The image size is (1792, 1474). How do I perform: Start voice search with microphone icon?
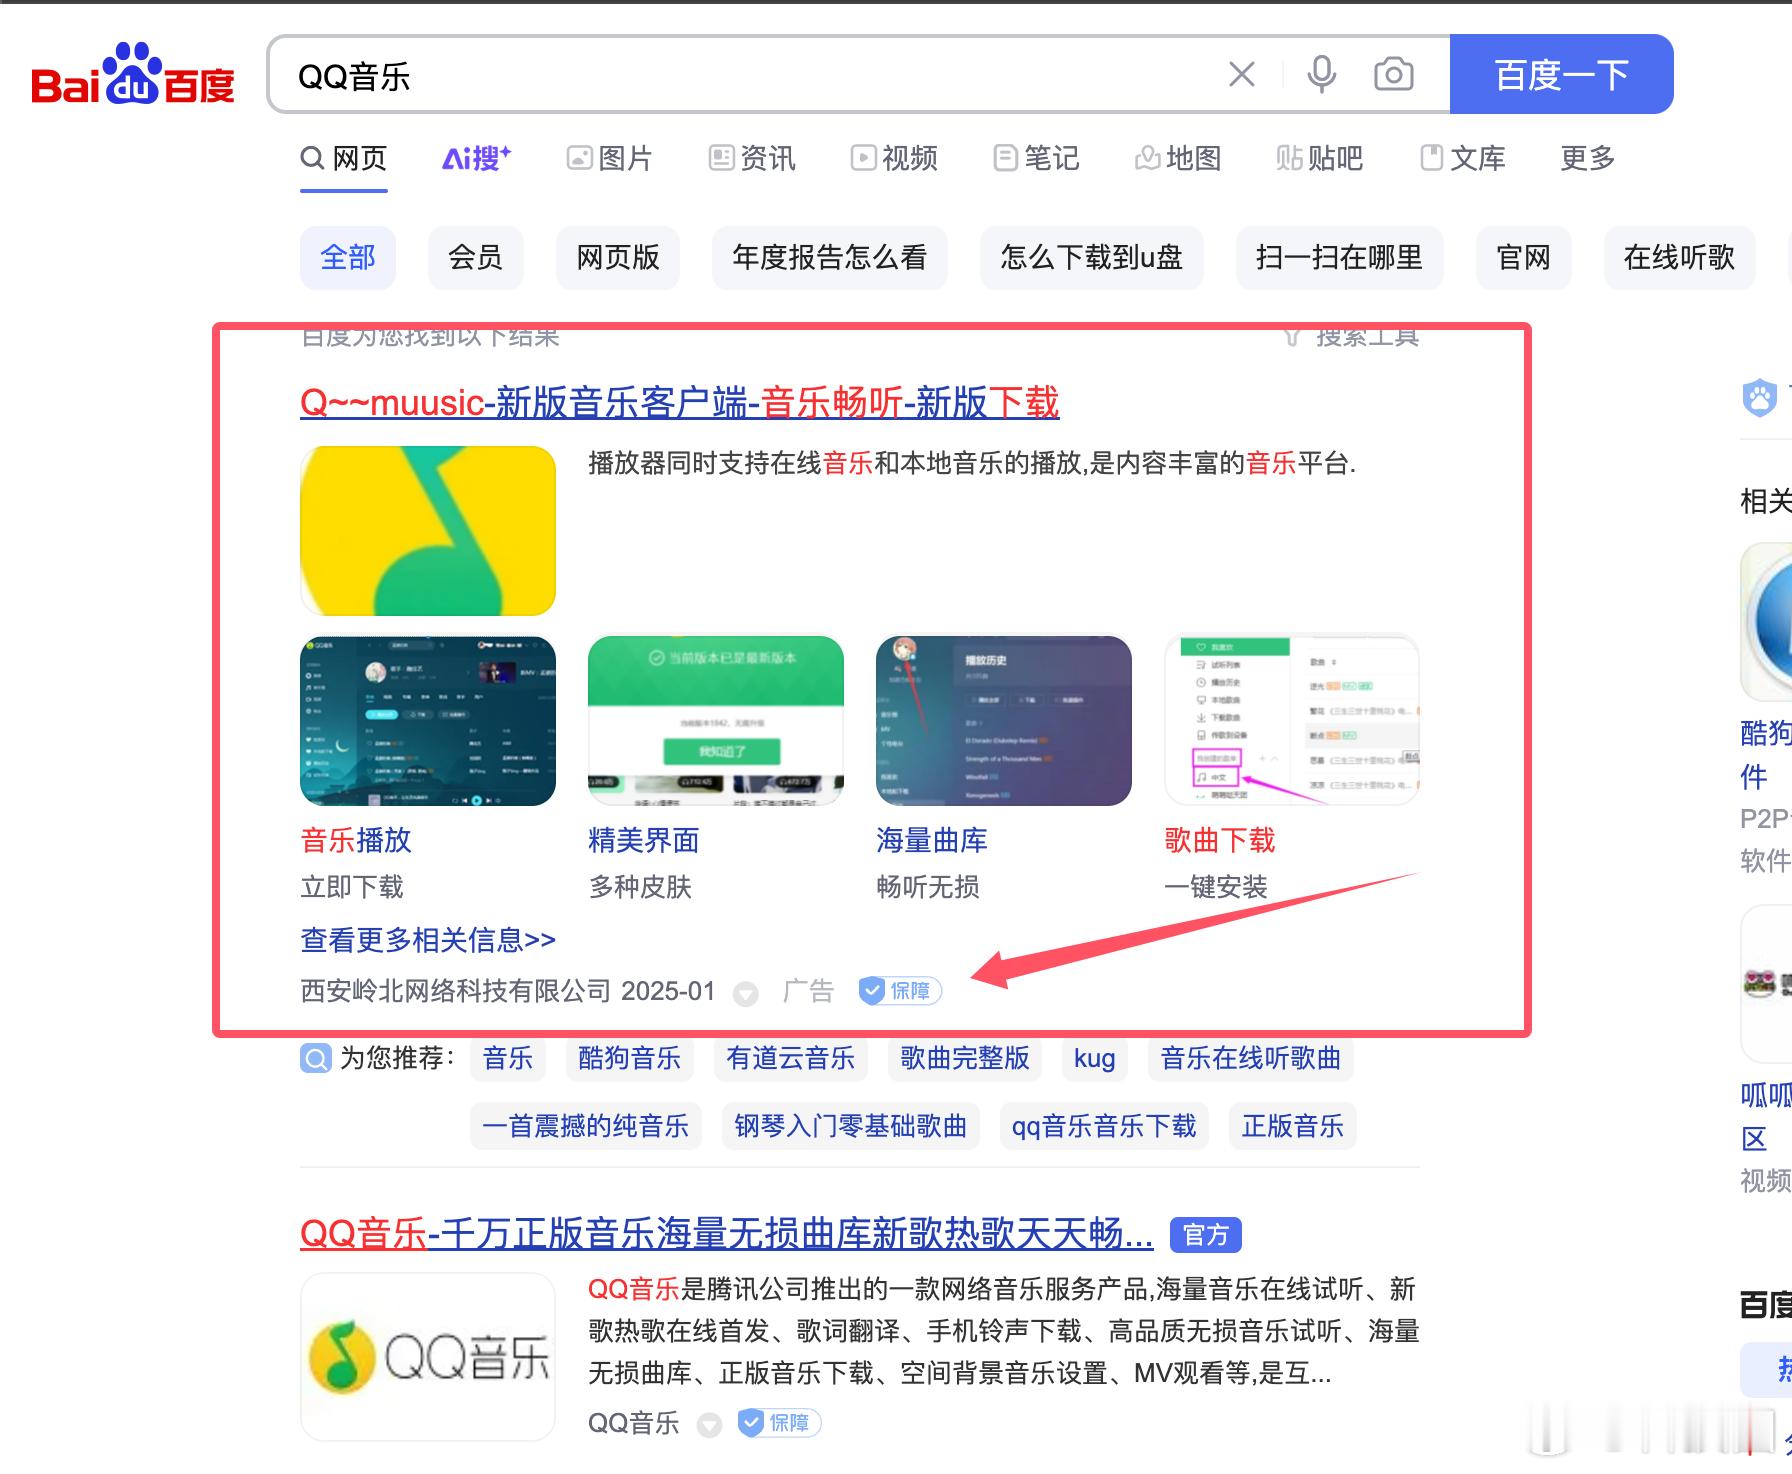[1321, 74]
